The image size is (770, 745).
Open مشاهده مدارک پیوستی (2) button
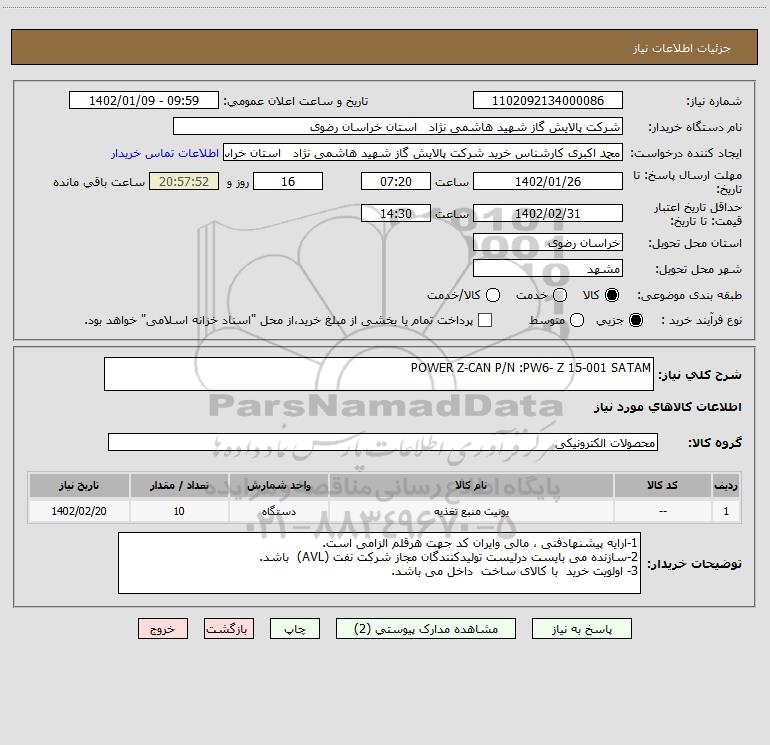coord(426,629)
